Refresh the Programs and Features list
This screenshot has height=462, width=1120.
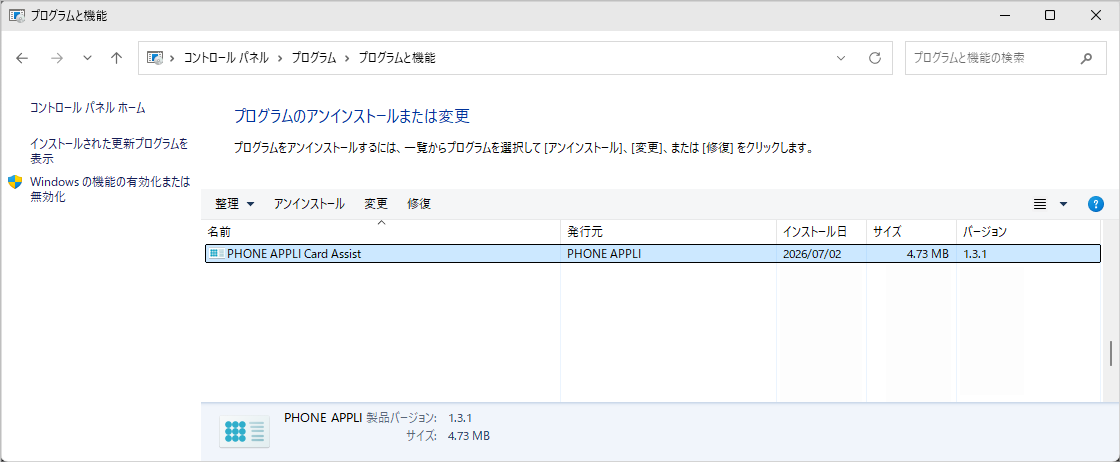coord(874,59)
